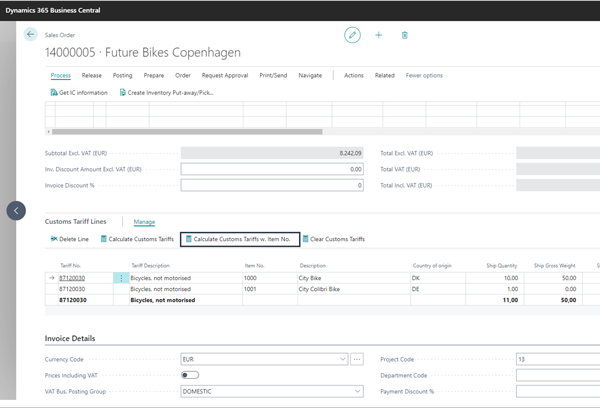Open the Order menu
Viewport: 600px width, 408px height.
coord(183,75)
